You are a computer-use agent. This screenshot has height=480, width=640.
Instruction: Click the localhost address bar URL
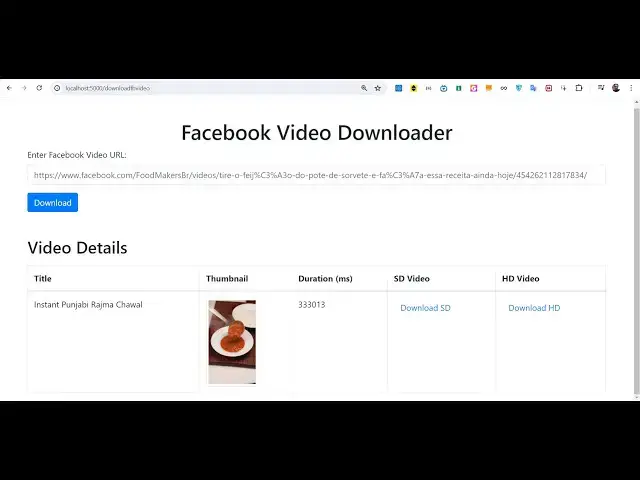pyautogui.click(x=108, y=88)
